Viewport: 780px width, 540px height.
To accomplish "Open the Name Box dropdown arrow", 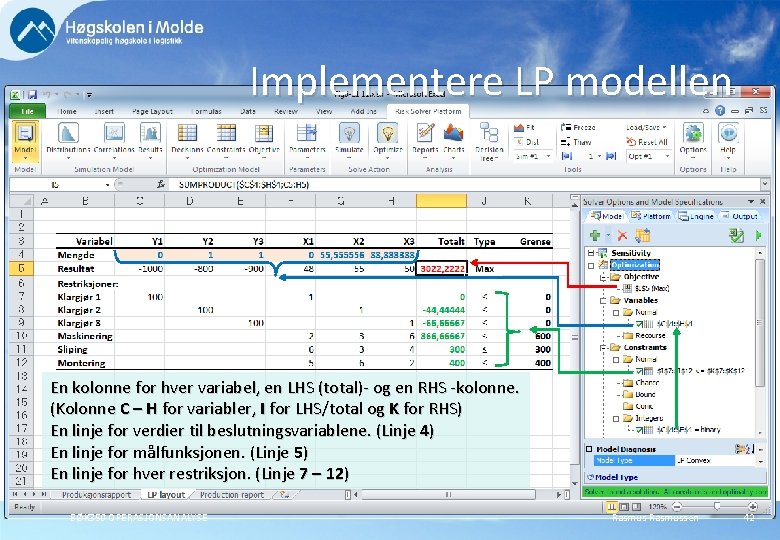I will tap(107, 185).
